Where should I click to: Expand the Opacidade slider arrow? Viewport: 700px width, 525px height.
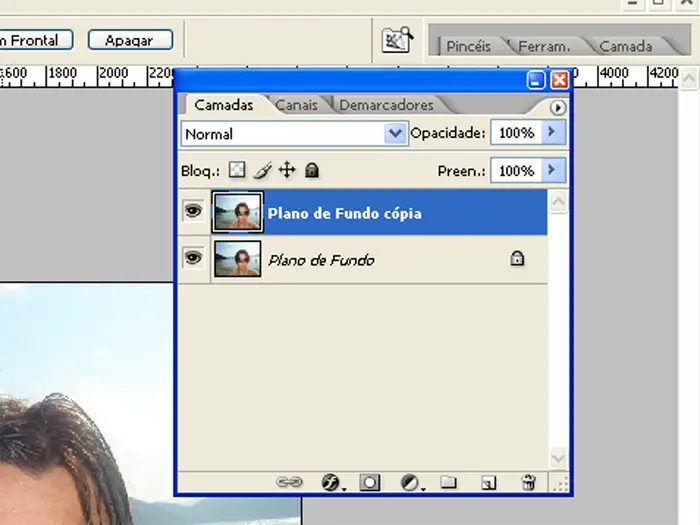click(554, 132)
